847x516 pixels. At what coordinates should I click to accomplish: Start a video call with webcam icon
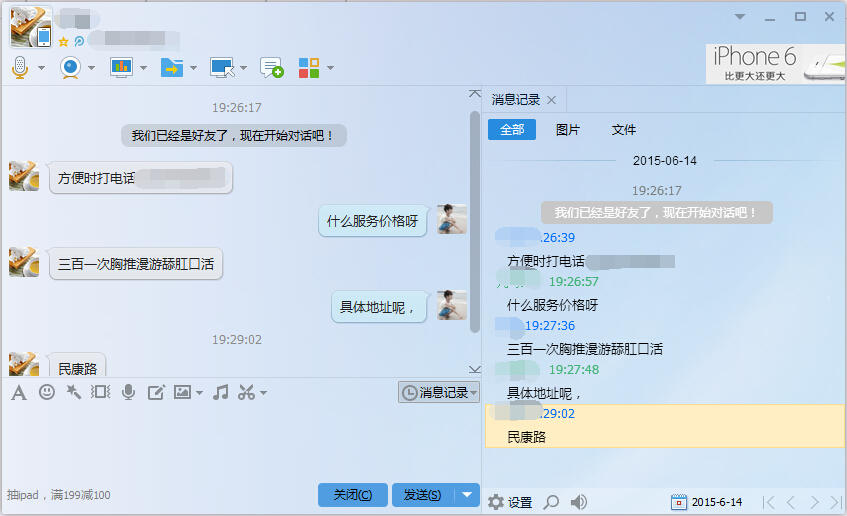tap(71, 68)
